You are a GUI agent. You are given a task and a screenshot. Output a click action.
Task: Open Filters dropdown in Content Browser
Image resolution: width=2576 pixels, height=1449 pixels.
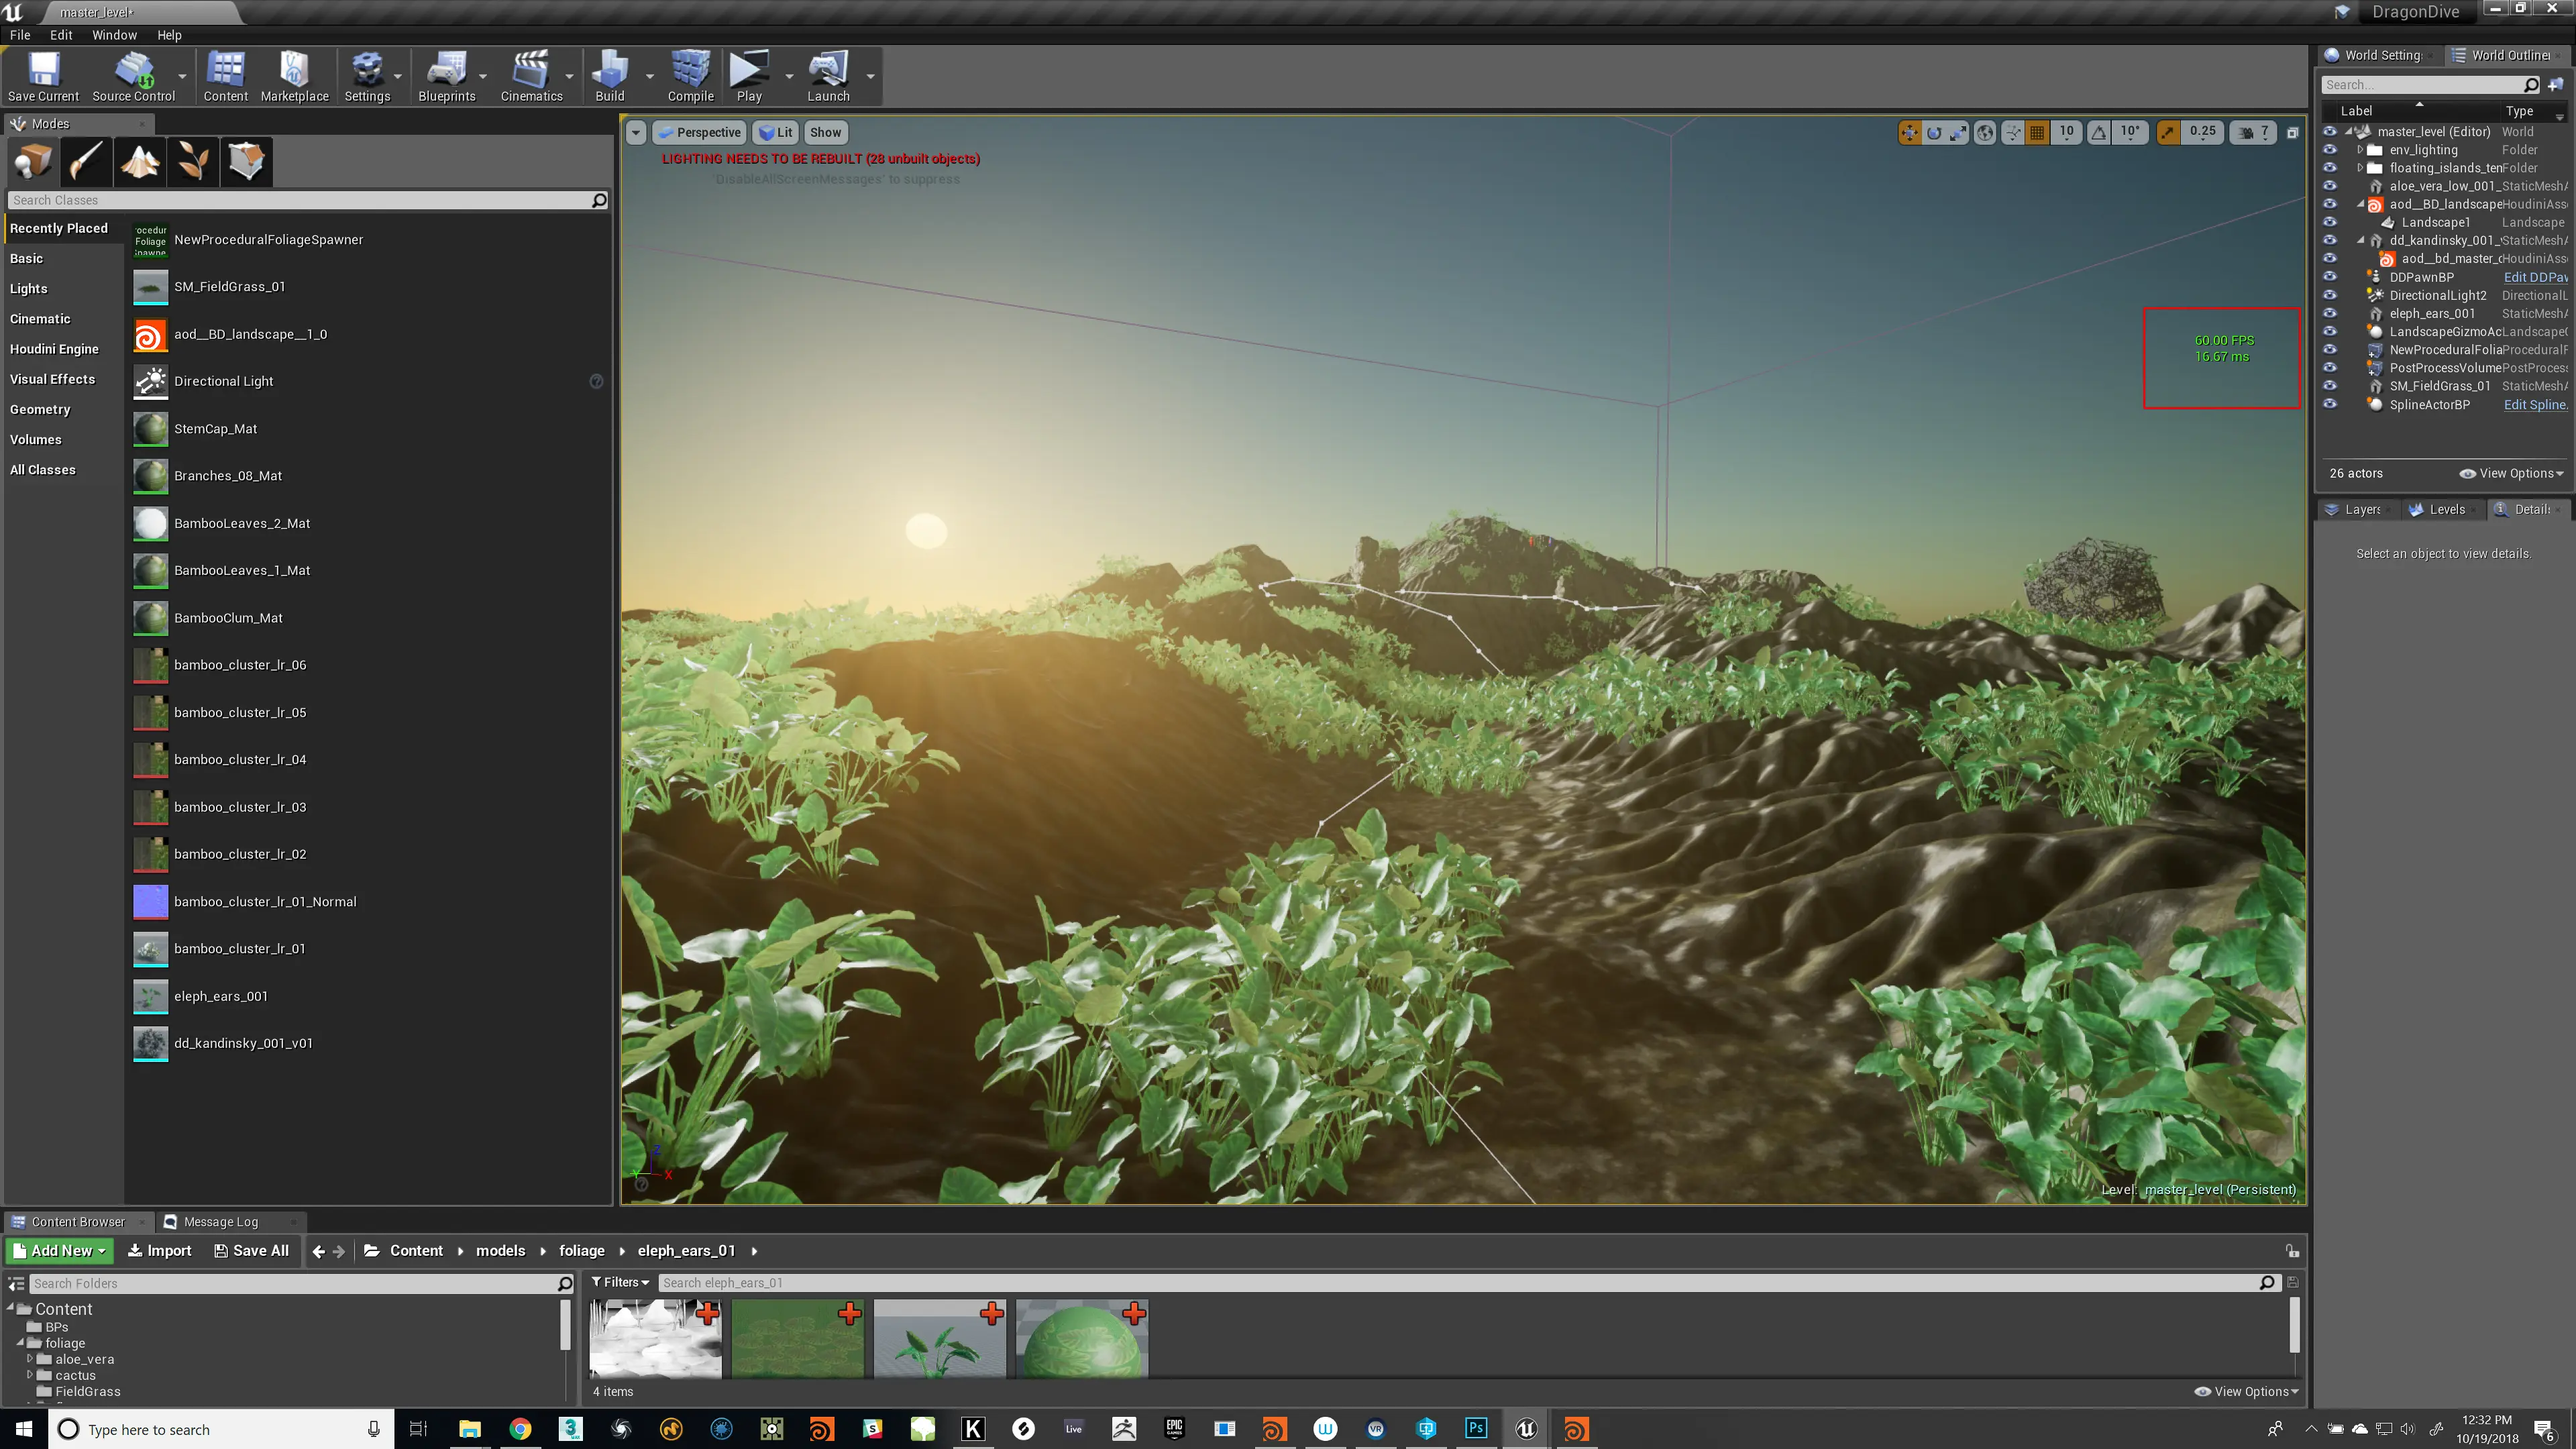coord(620,1282)
